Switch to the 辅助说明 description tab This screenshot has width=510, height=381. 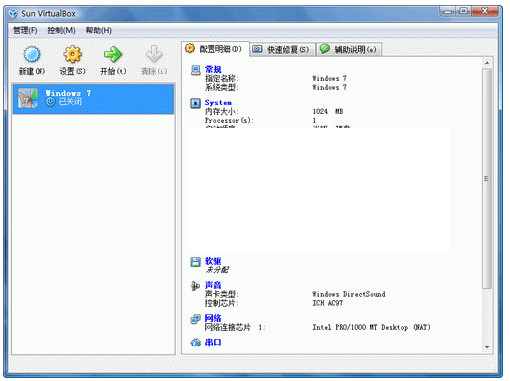[x=349, y=49]
